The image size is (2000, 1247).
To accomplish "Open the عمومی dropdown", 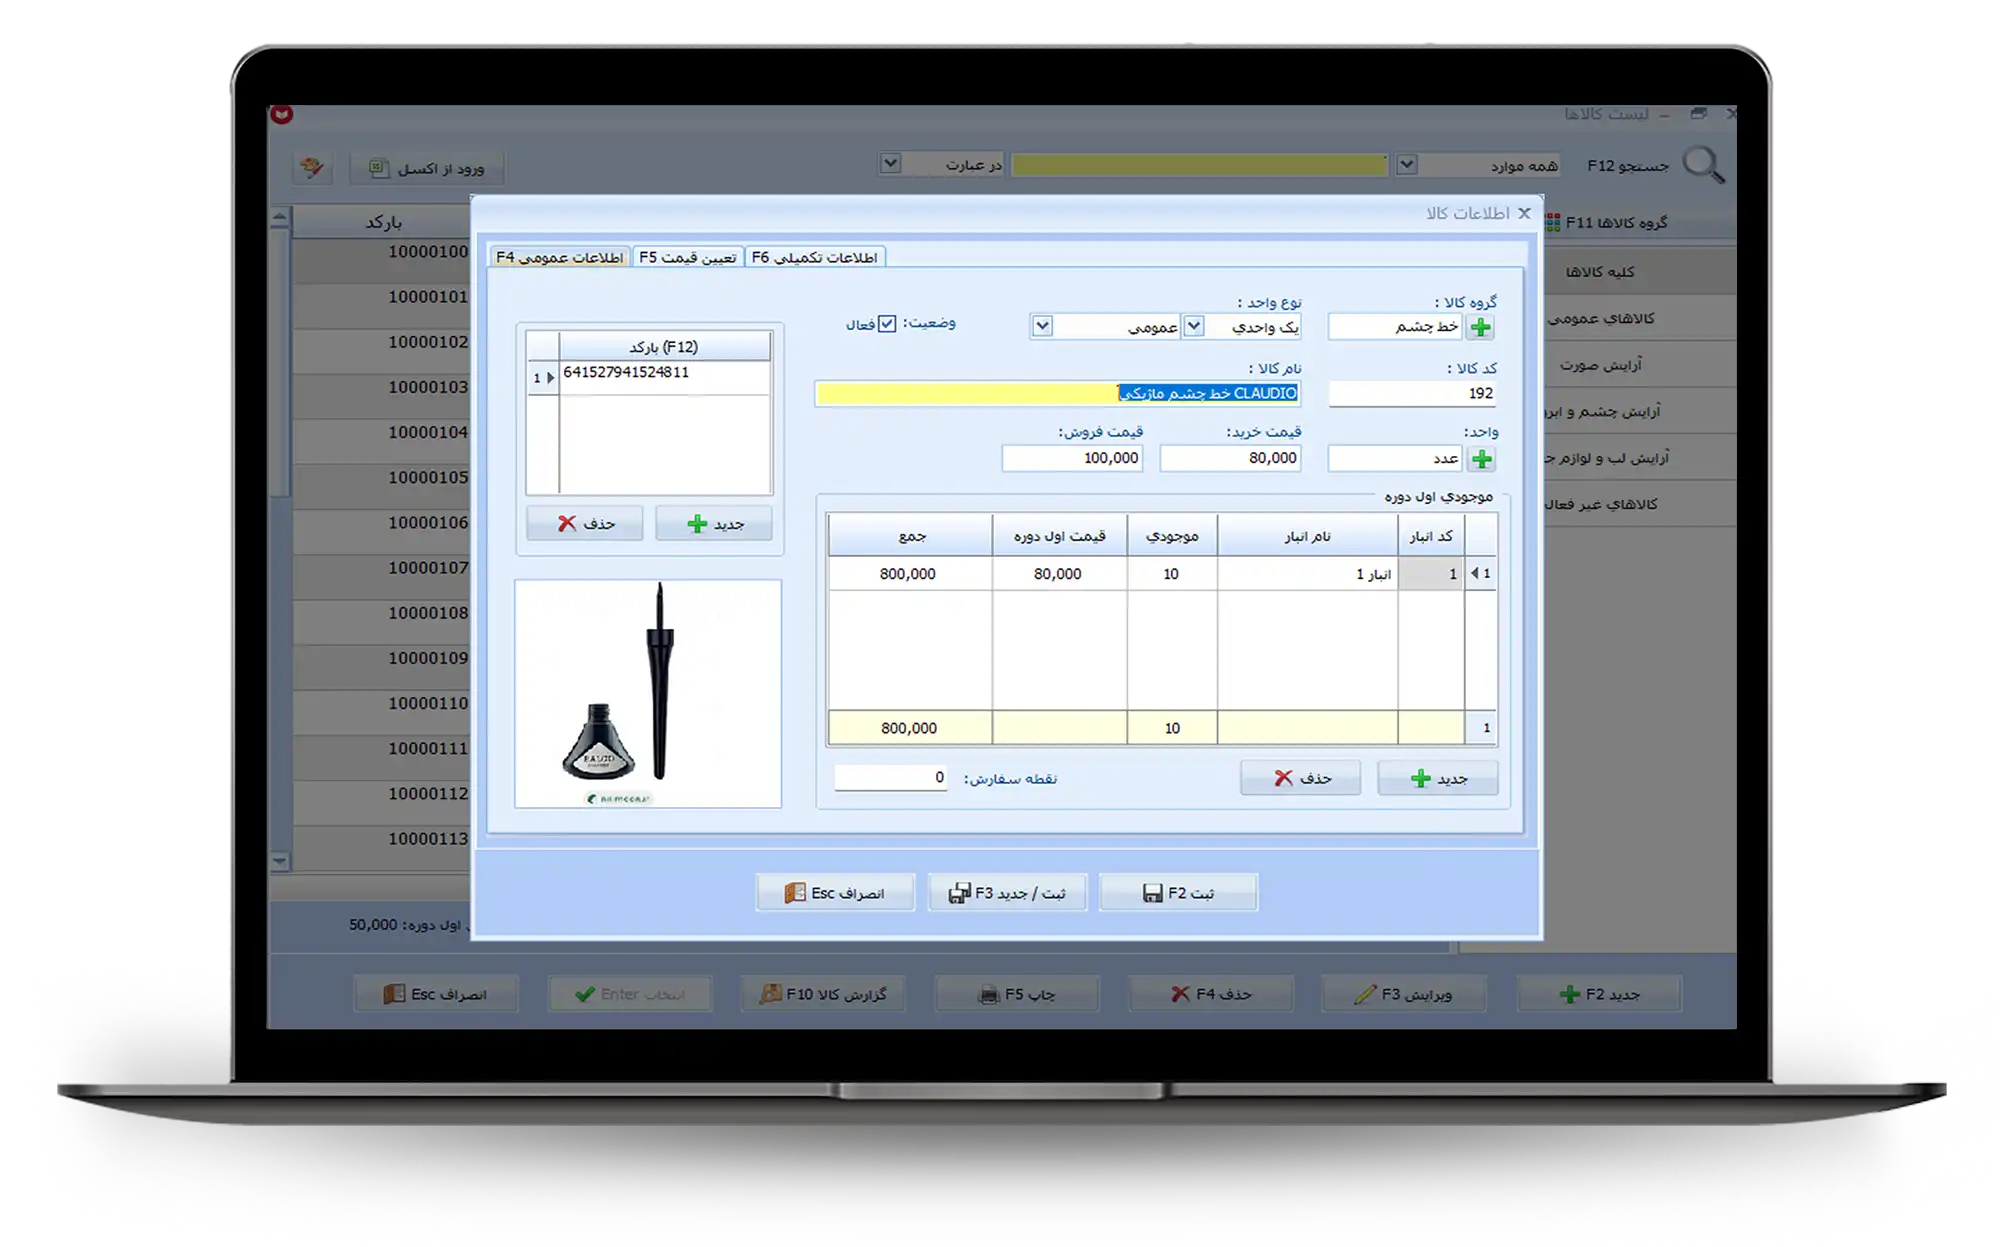I will [1042, 326].
